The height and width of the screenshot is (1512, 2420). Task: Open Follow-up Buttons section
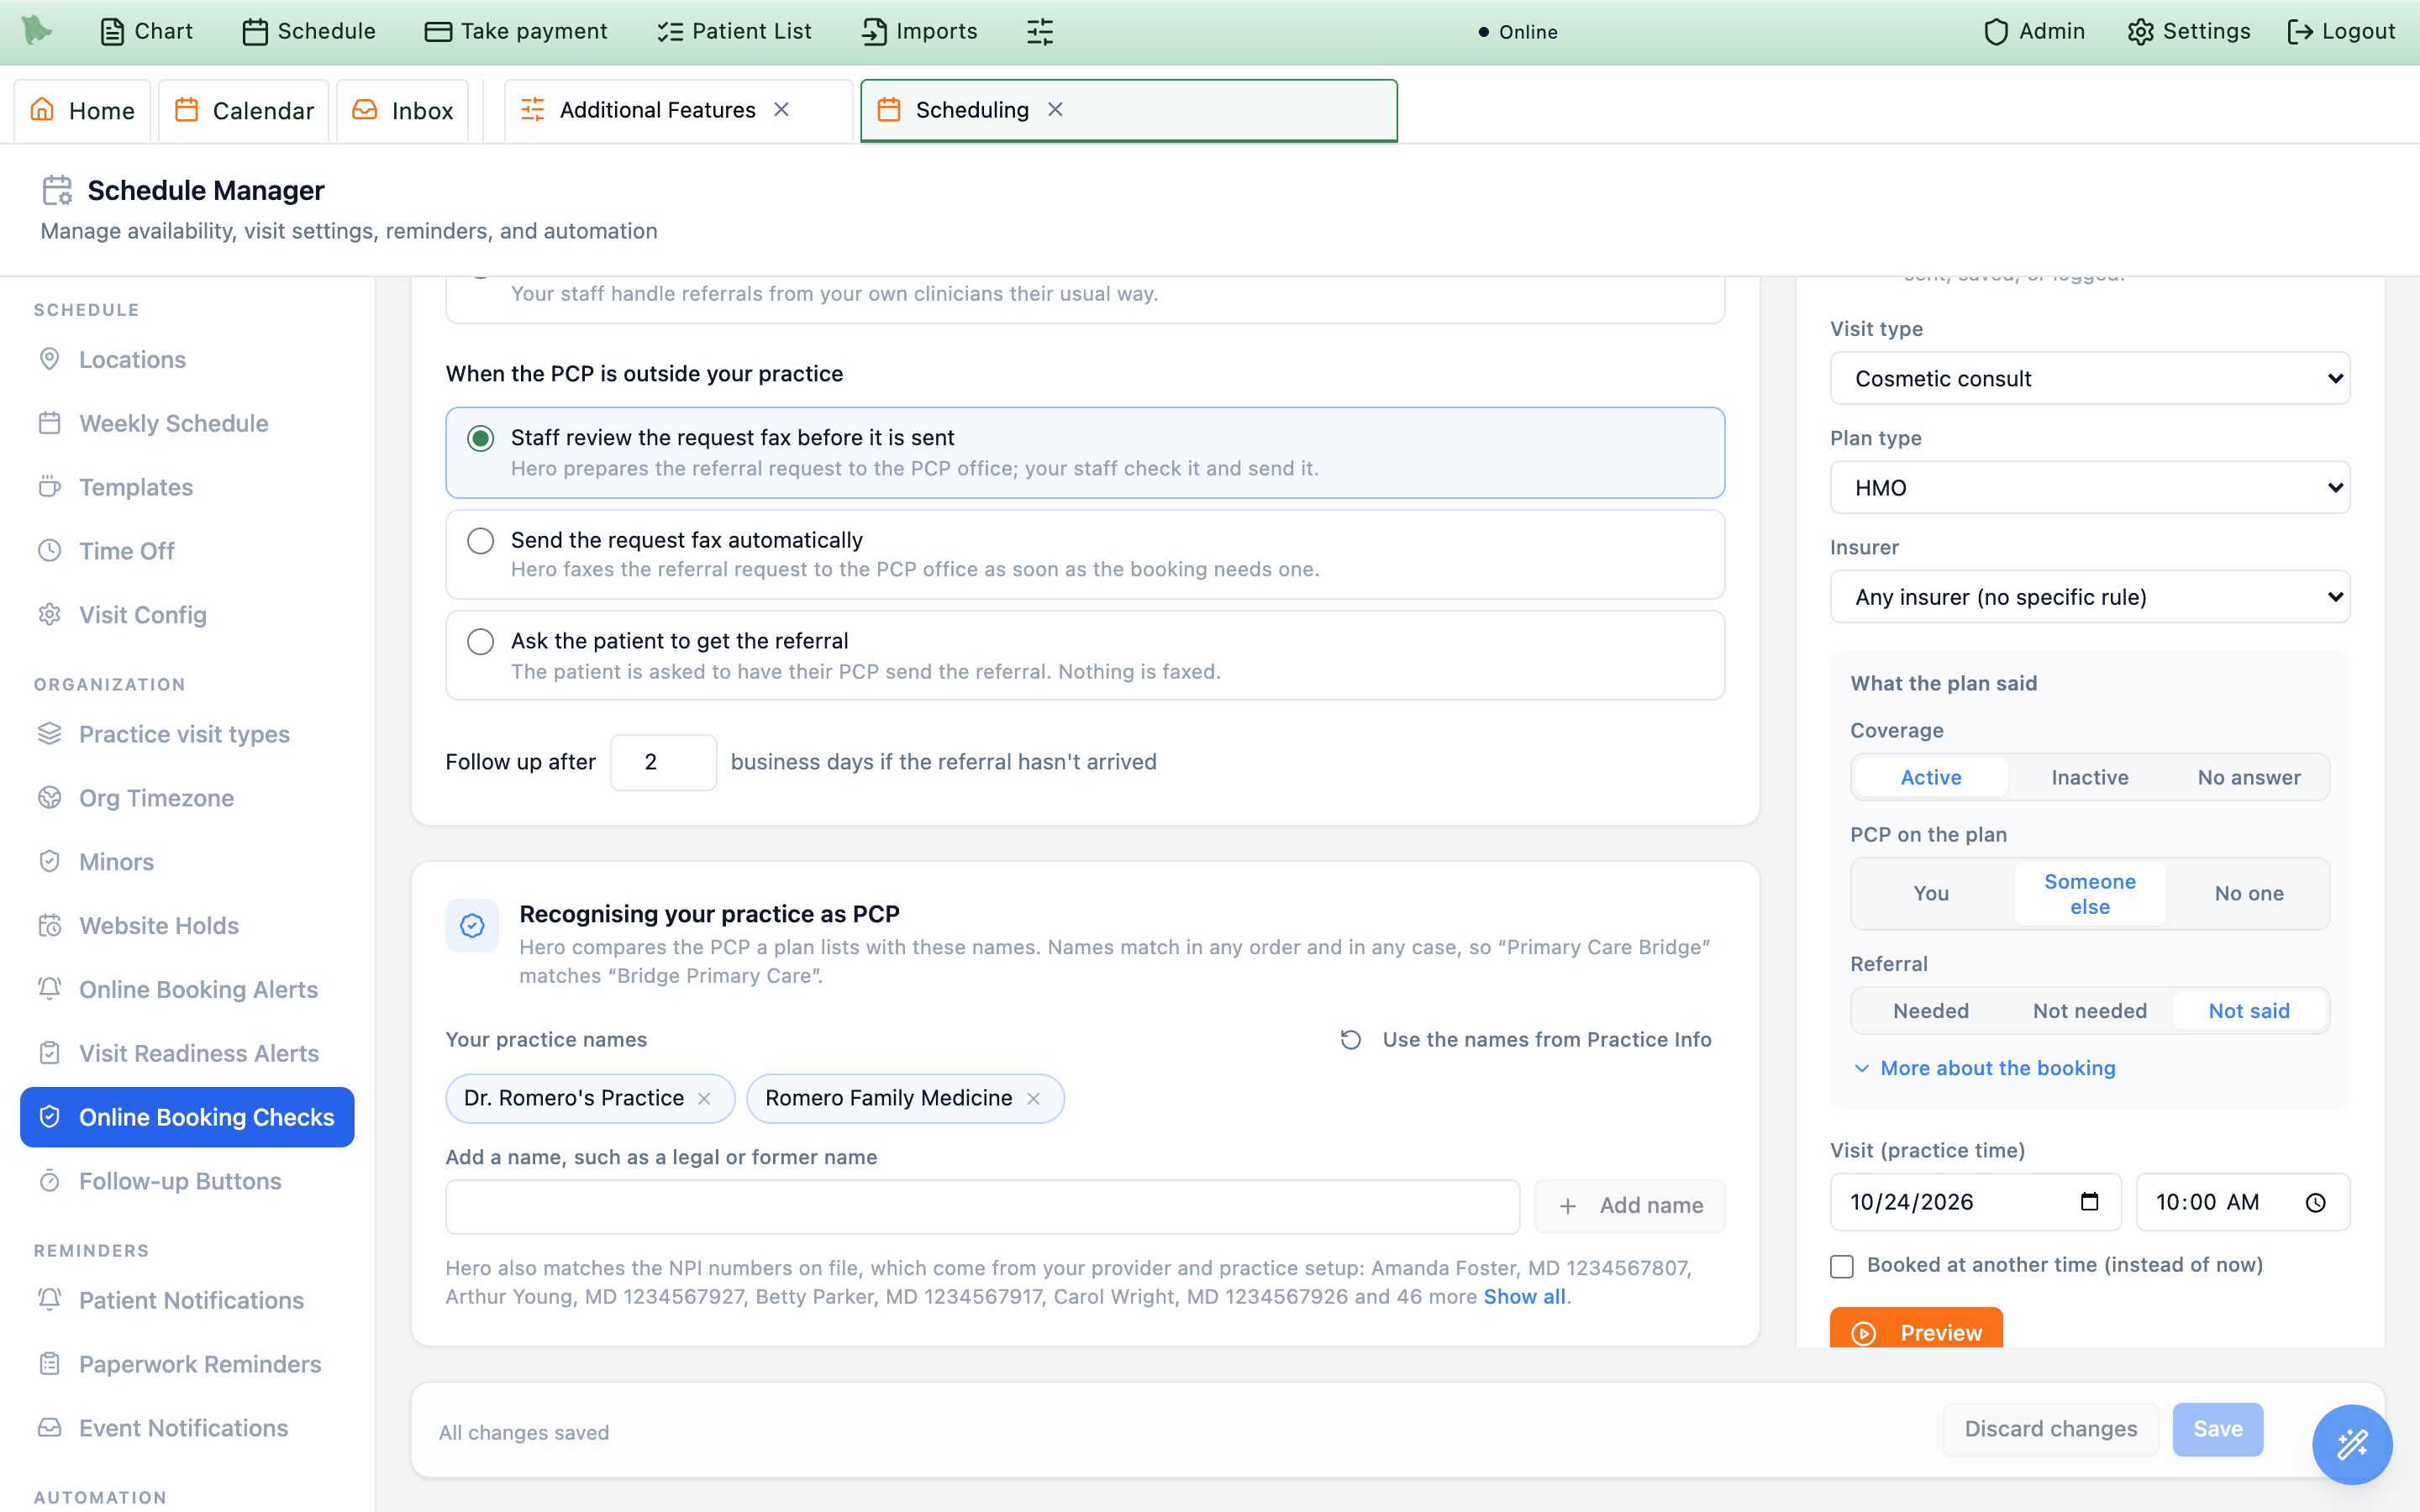[187, 1181]
